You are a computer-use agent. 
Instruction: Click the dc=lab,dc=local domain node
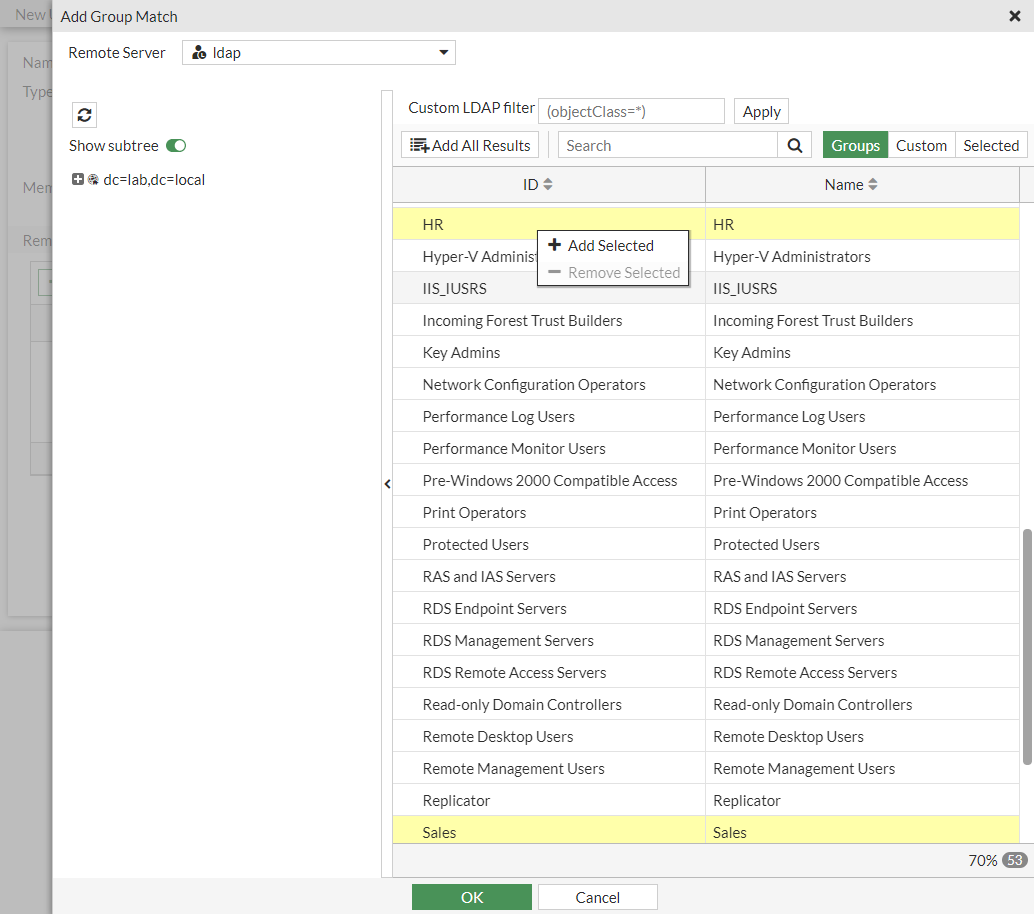[x=154, y=180]
